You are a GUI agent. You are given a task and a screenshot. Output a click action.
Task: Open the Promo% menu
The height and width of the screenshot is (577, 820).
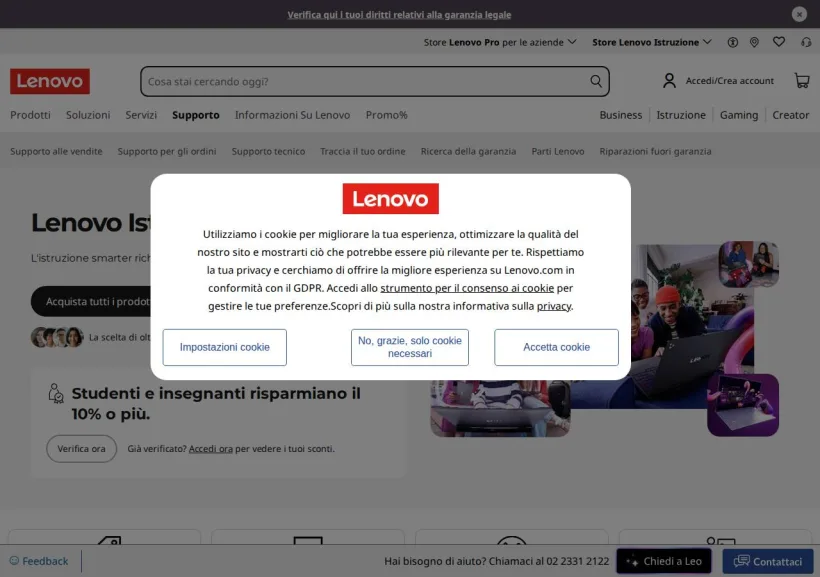click(x=386, y=115)
